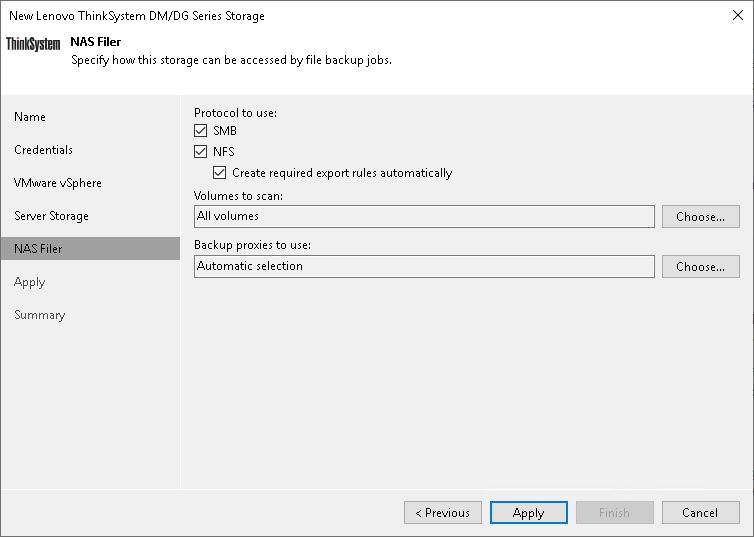Click the Apply button at bottom
The height and width of the screenshot is (537, 754).
[x=528, y=513]
